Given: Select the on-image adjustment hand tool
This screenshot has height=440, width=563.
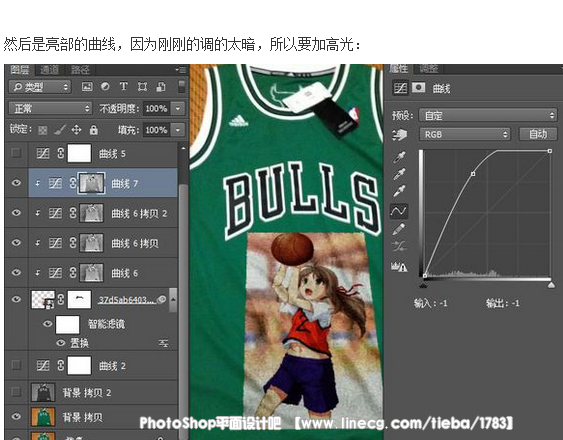Looking at the screenshot, I should coord(399,135).
